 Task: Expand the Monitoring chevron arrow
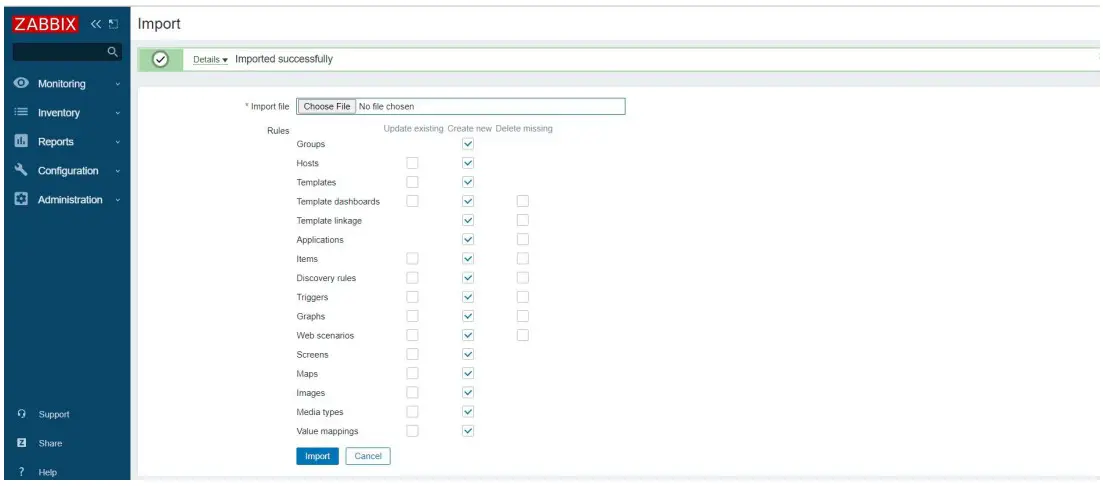pyautogui.click(x=118, y=84)
